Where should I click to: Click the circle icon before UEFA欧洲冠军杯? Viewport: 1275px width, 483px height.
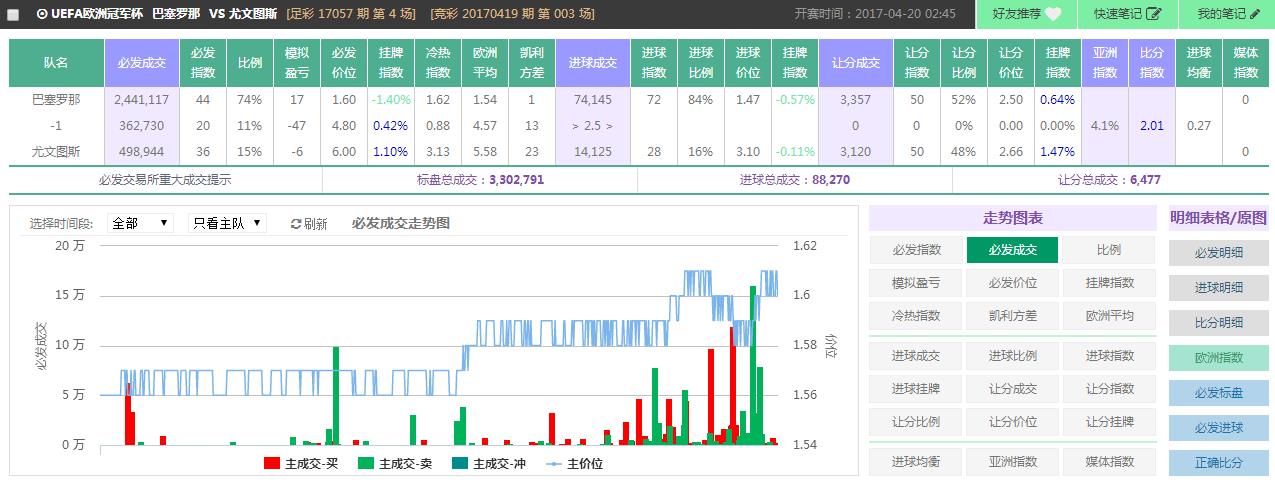(x=43, y=14)
